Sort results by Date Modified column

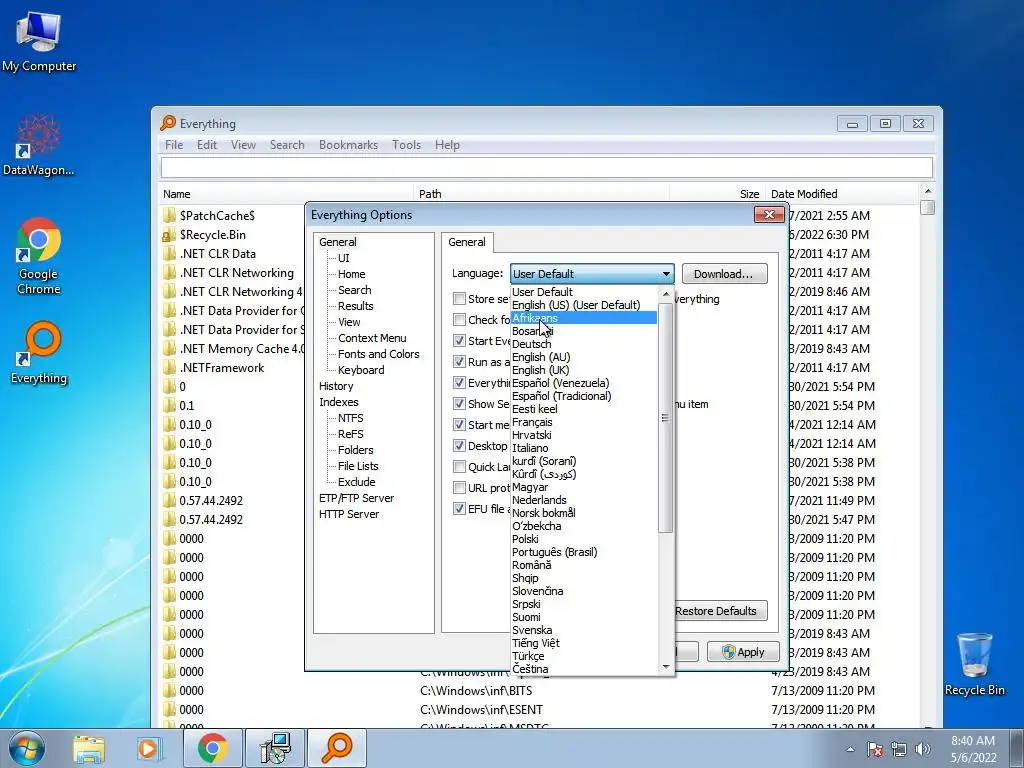pos(842,194)
